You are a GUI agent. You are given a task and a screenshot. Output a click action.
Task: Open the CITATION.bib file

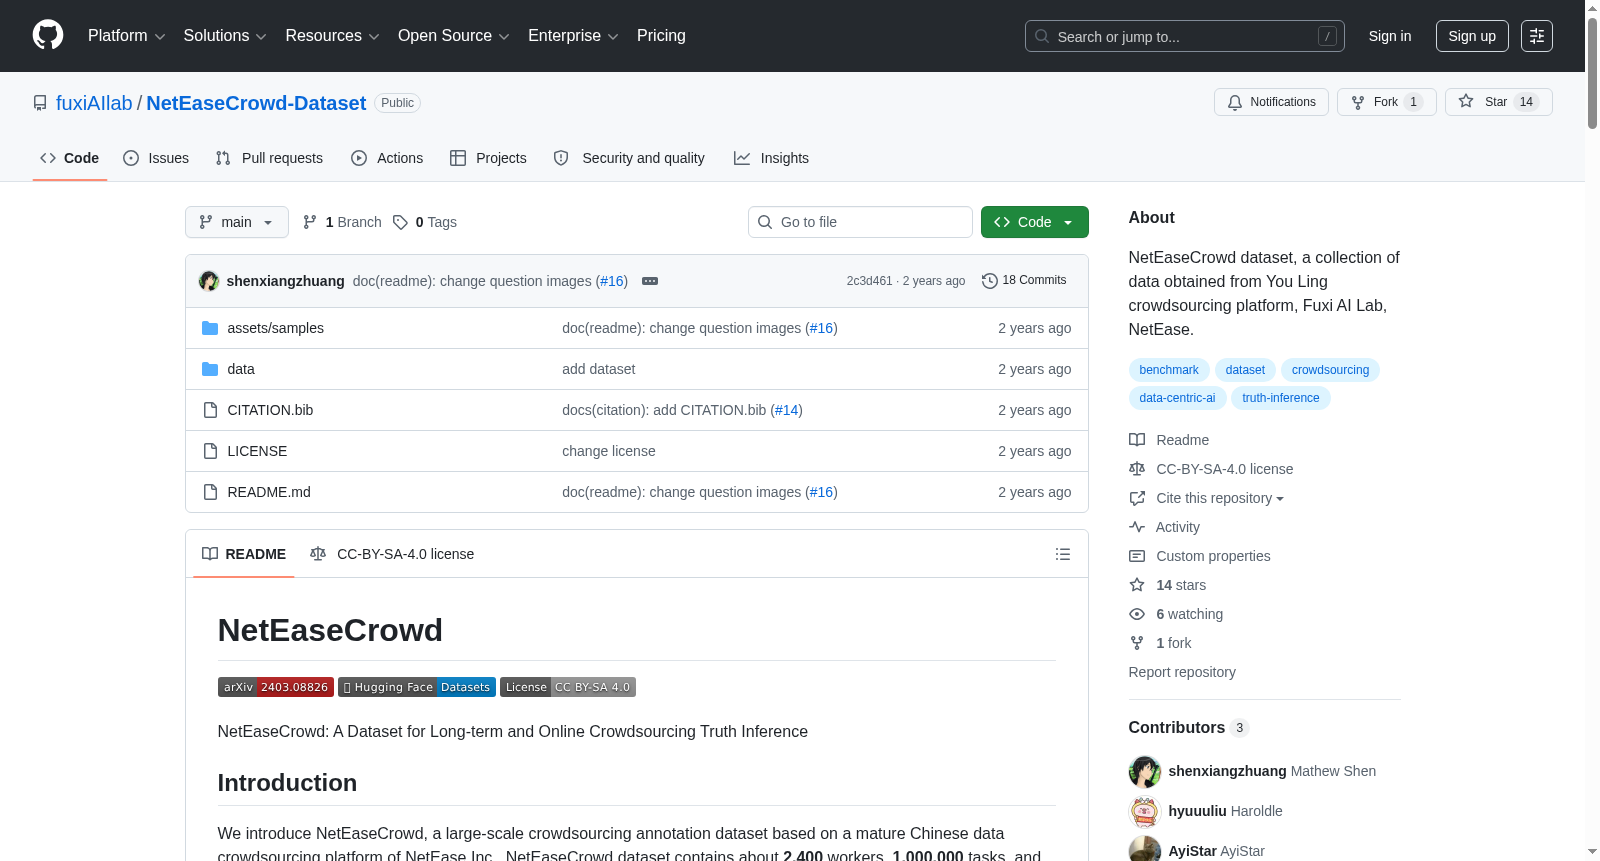click(x=270, y=410)
